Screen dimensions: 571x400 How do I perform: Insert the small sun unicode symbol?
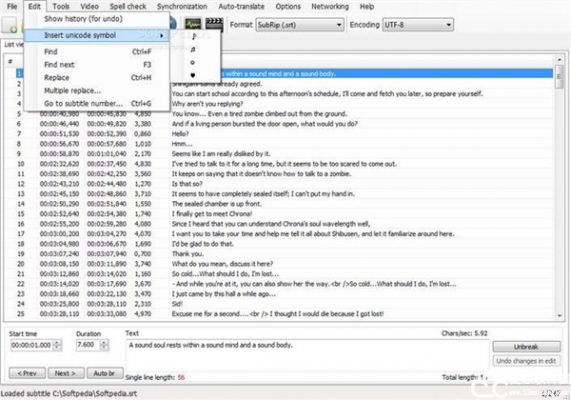pyautogui.click(x=193, y=63)
